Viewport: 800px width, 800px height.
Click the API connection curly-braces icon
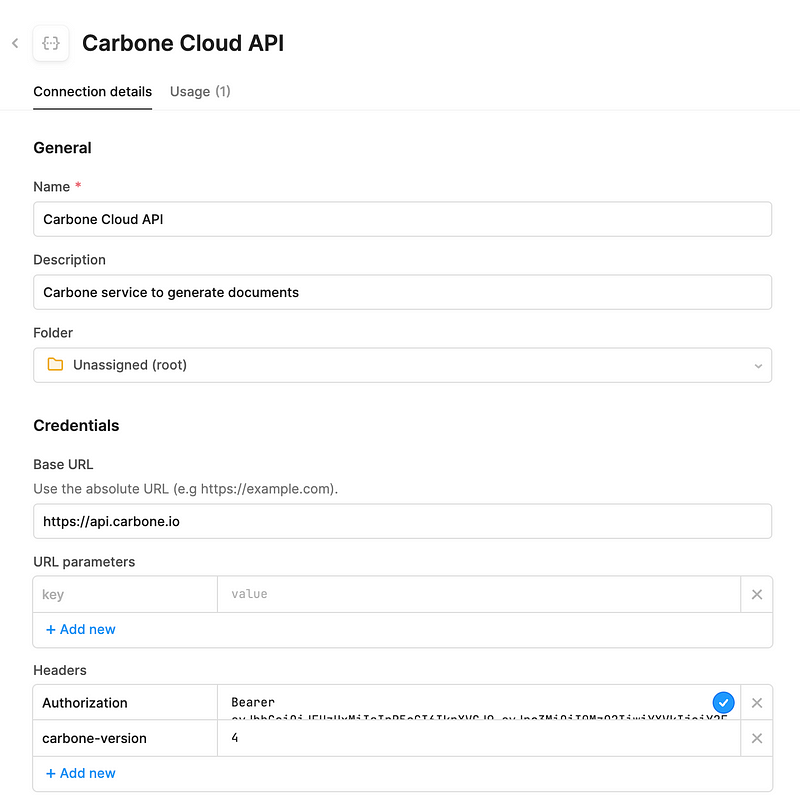click(x=51, y=43)
